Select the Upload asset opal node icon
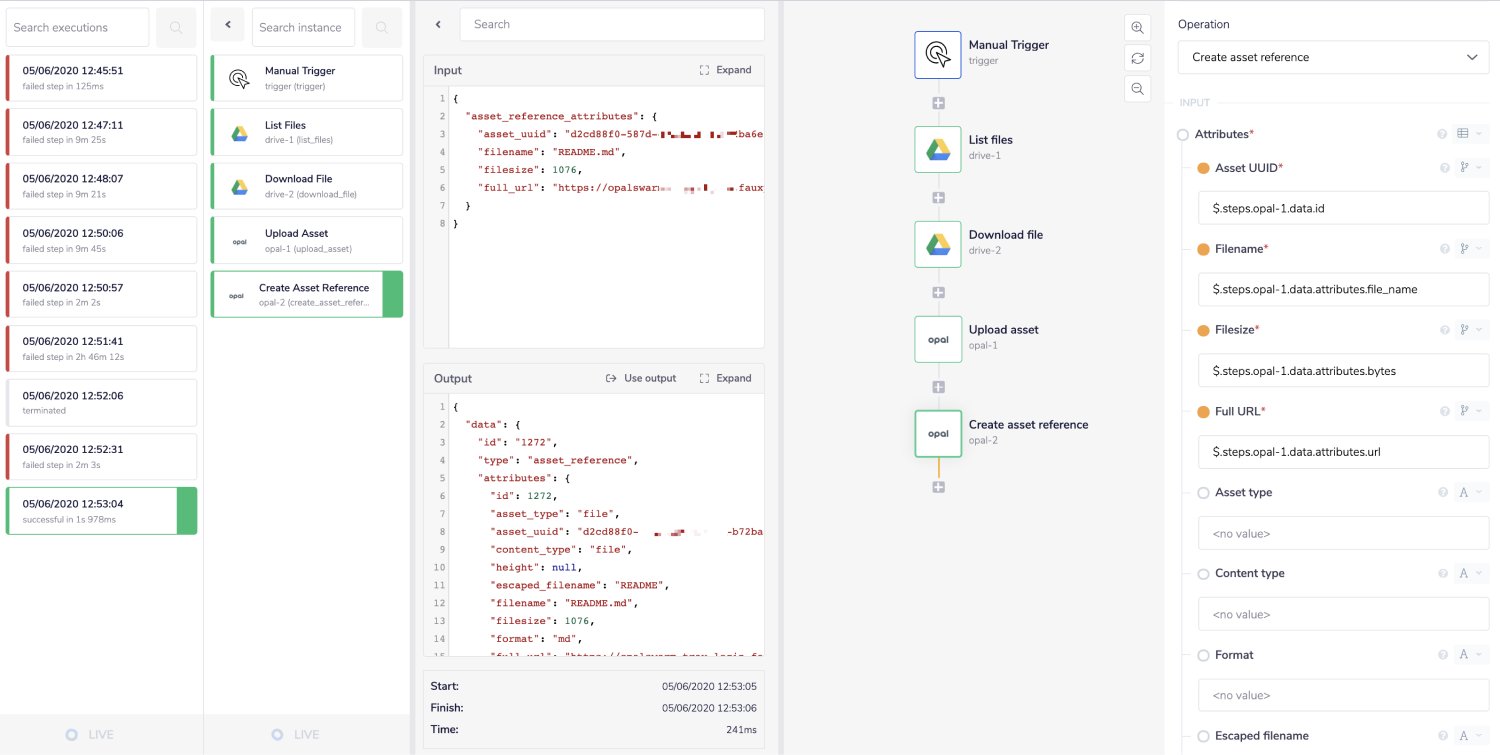Image resolution: width=1500 pixels, height=755 pixels. point(937,339)
